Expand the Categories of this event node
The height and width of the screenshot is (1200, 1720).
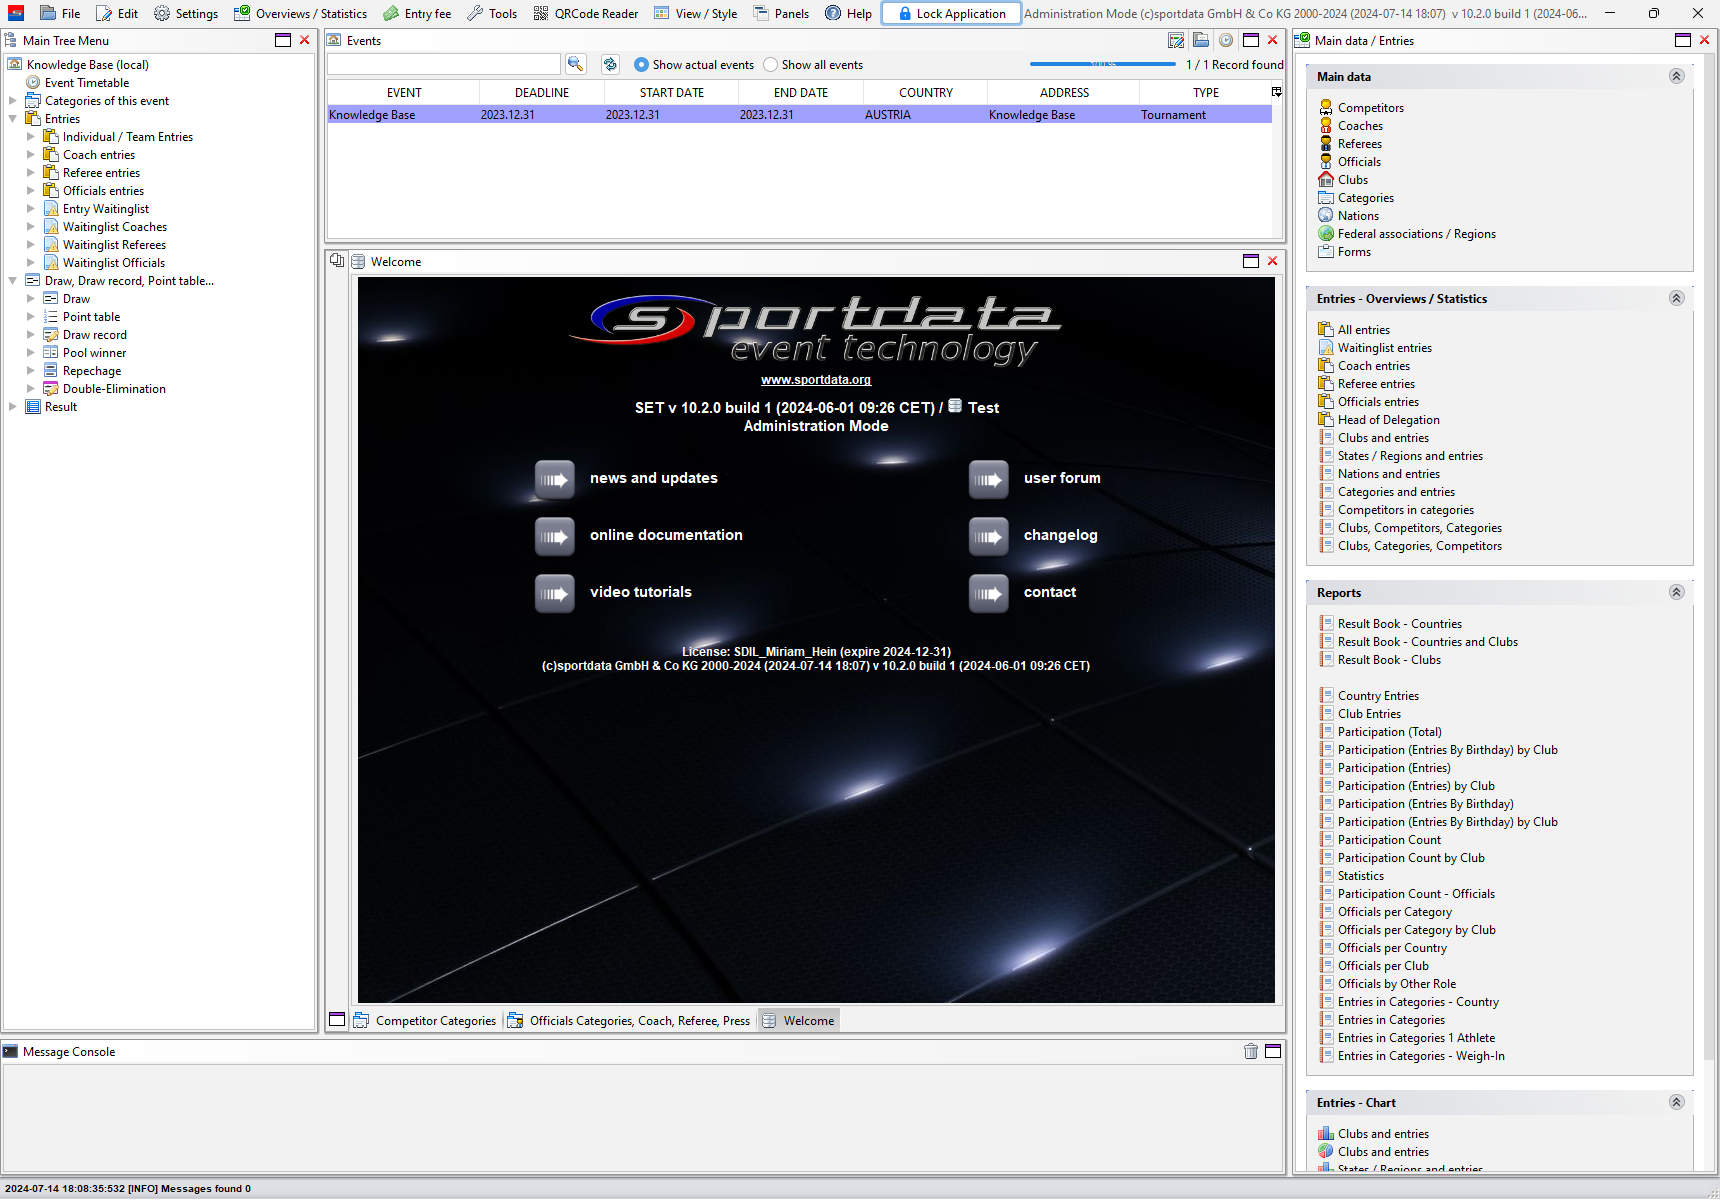(x=13, y=101)
